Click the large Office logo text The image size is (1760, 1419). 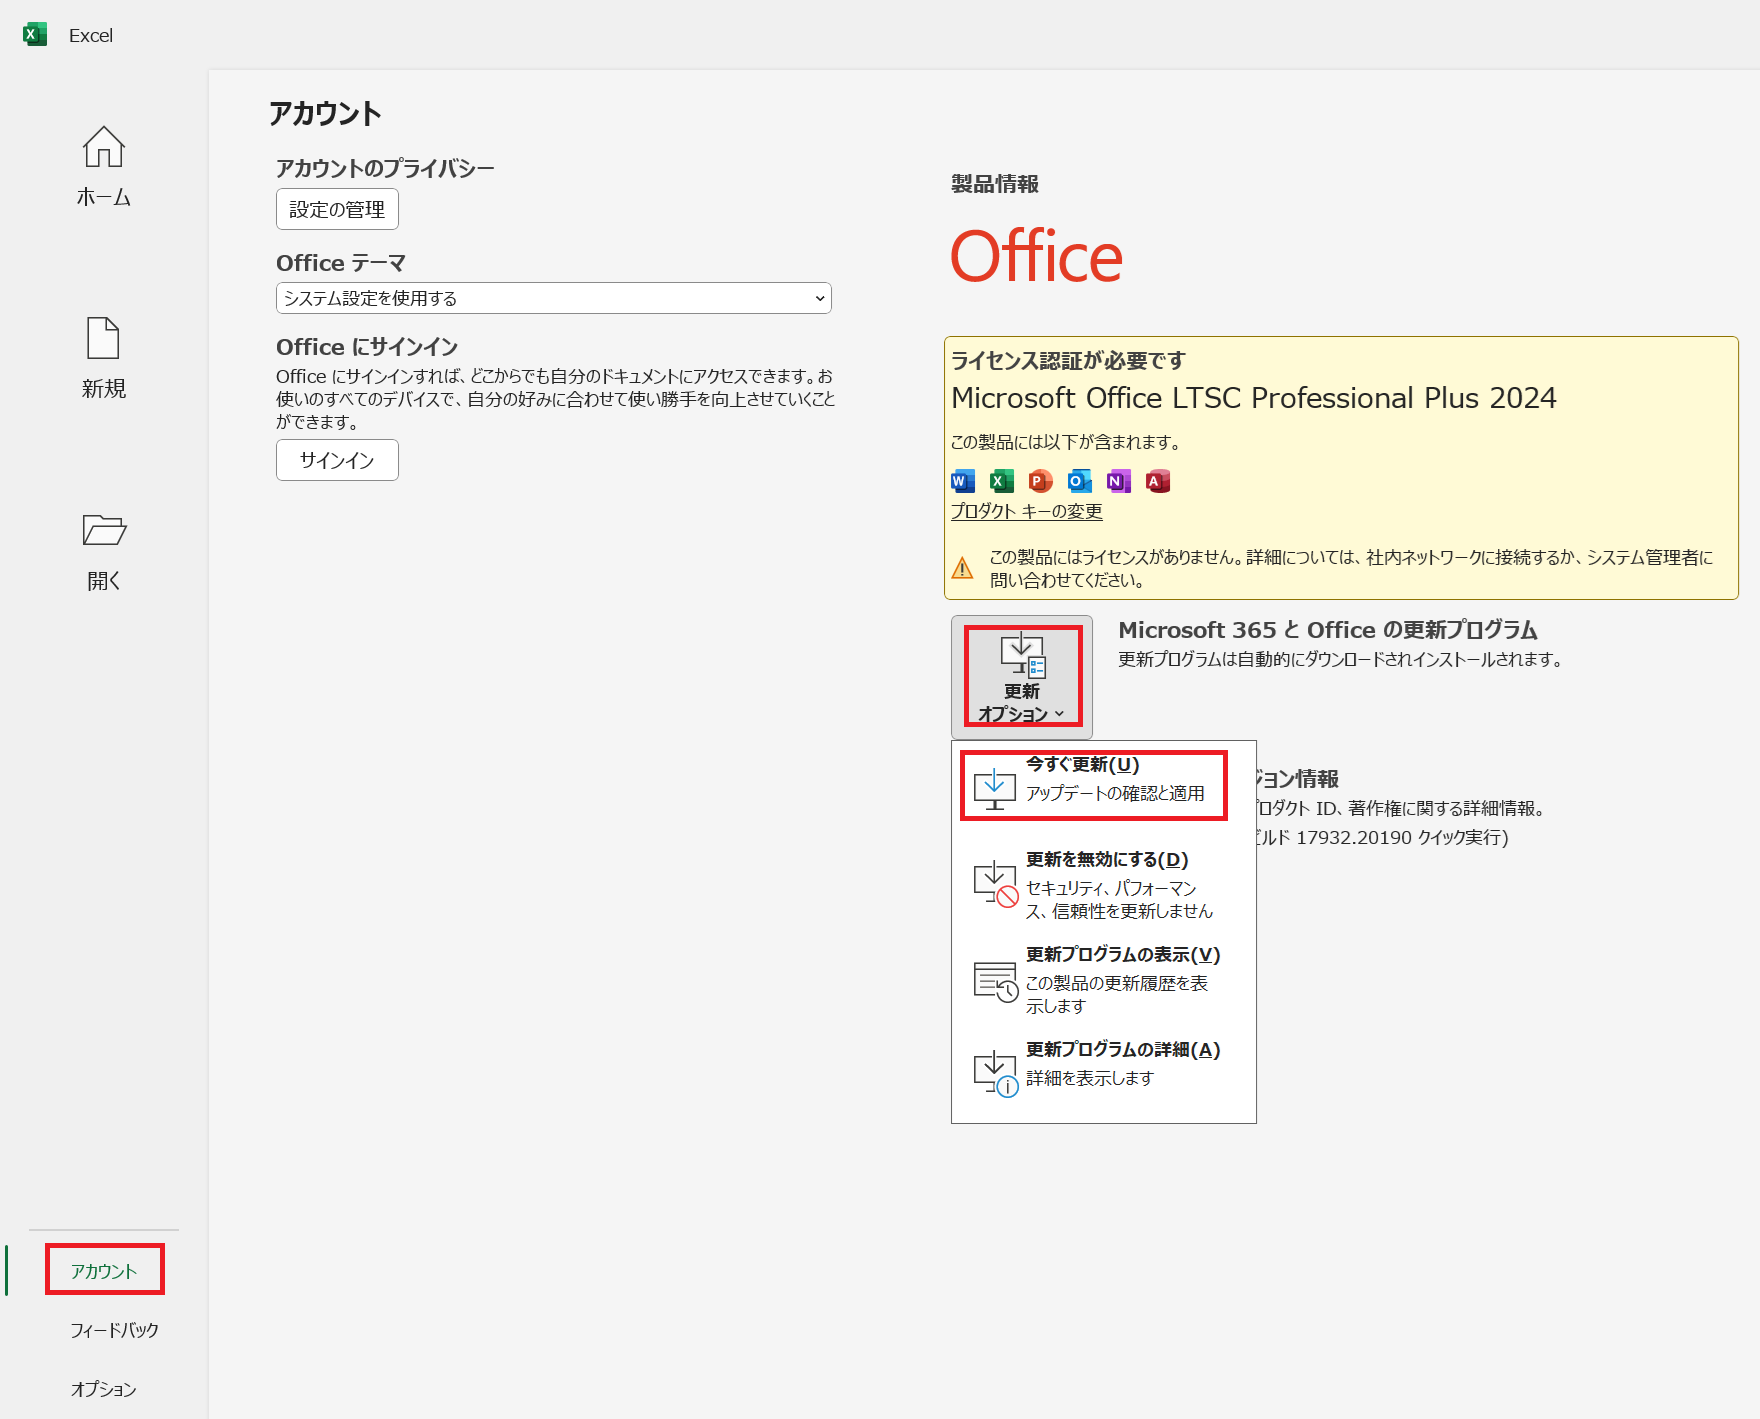click(1037, 256)
